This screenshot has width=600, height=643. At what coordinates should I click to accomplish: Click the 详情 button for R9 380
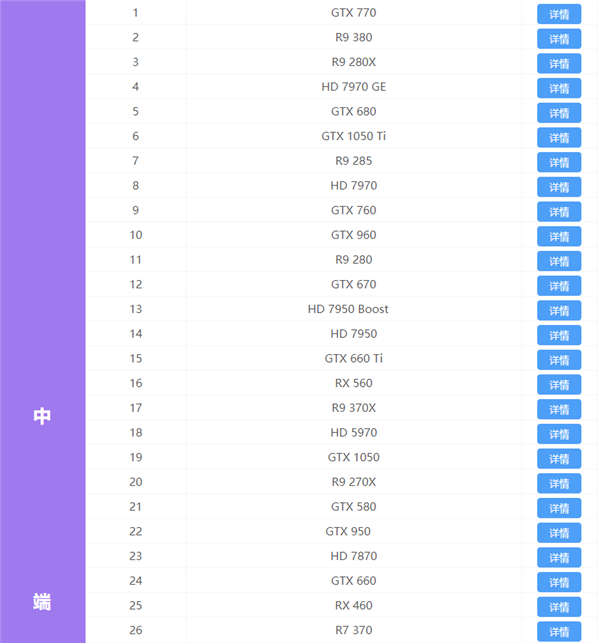pyautogui.click(x=559, y=39)
